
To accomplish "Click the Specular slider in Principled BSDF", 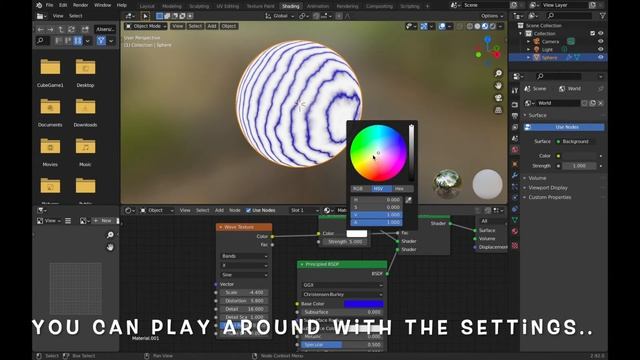I will pyautogui.click(x=342, y=345).
